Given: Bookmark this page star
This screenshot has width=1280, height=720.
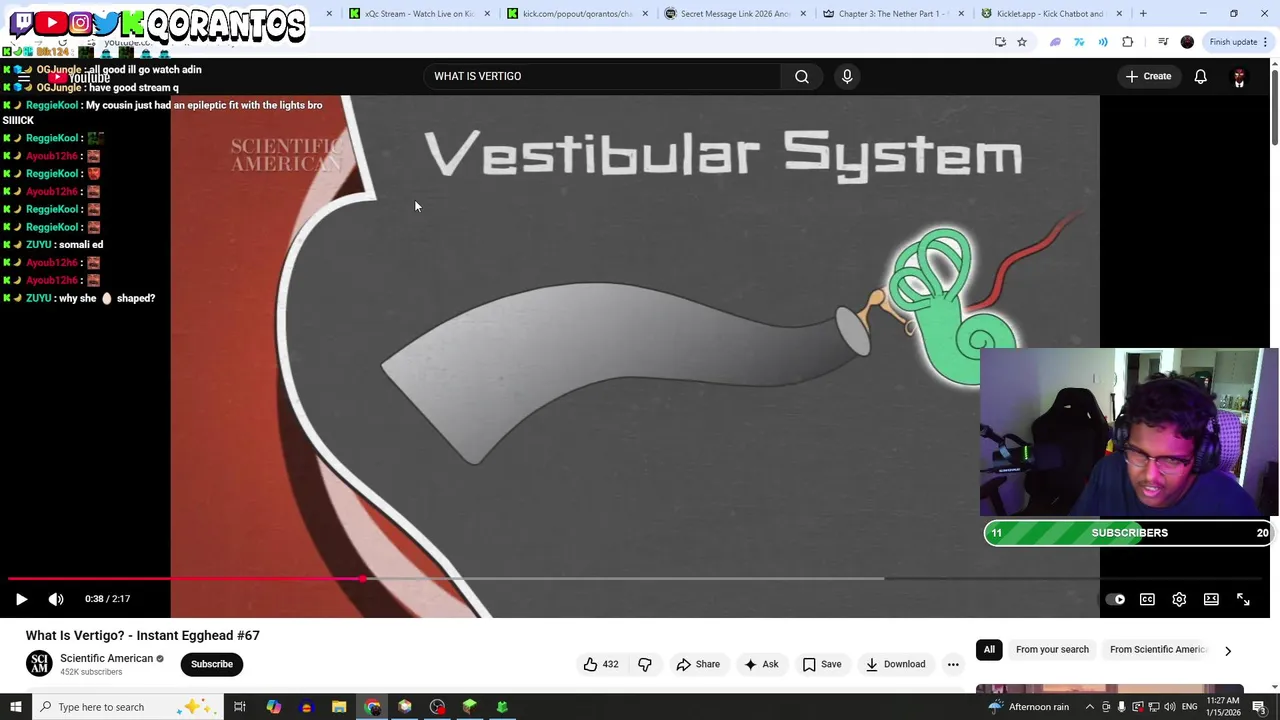Looking at the screenshot, I should 1021,42.
